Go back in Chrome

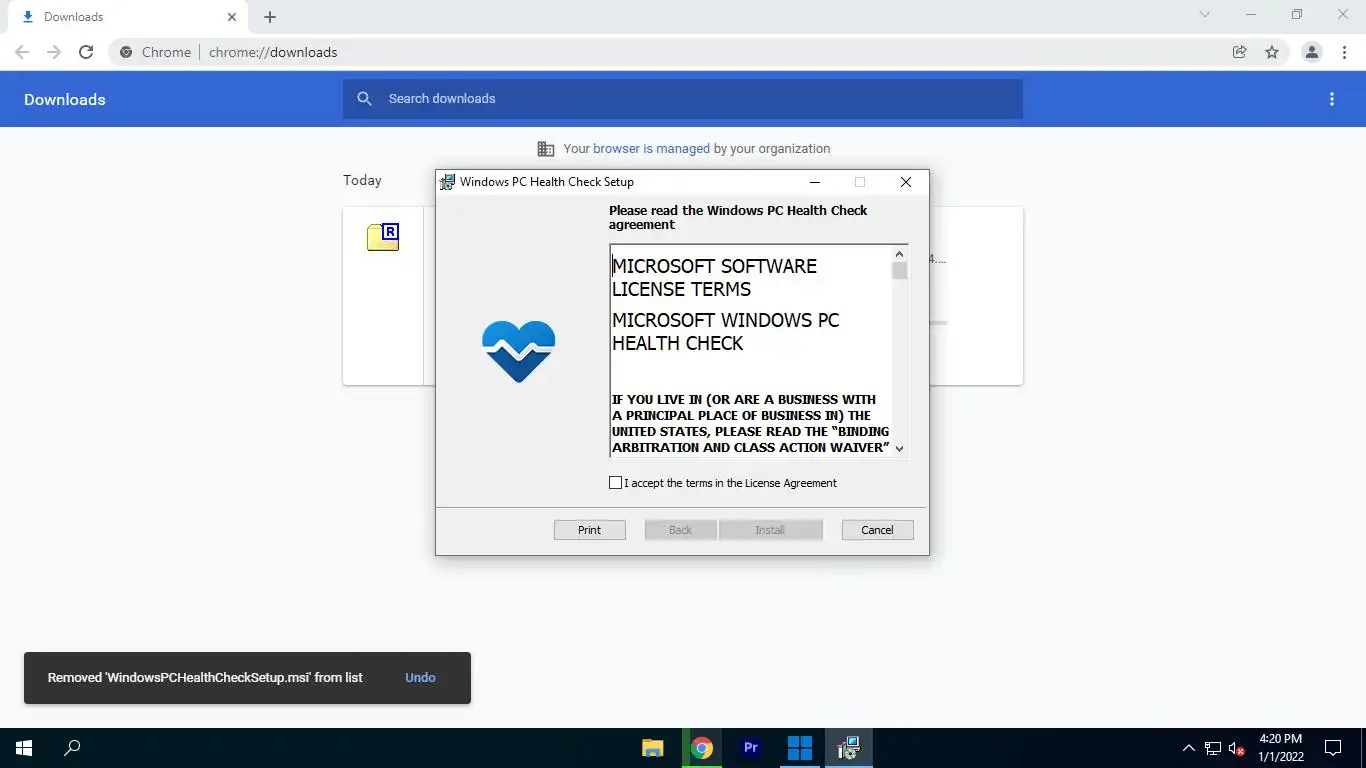22,52
